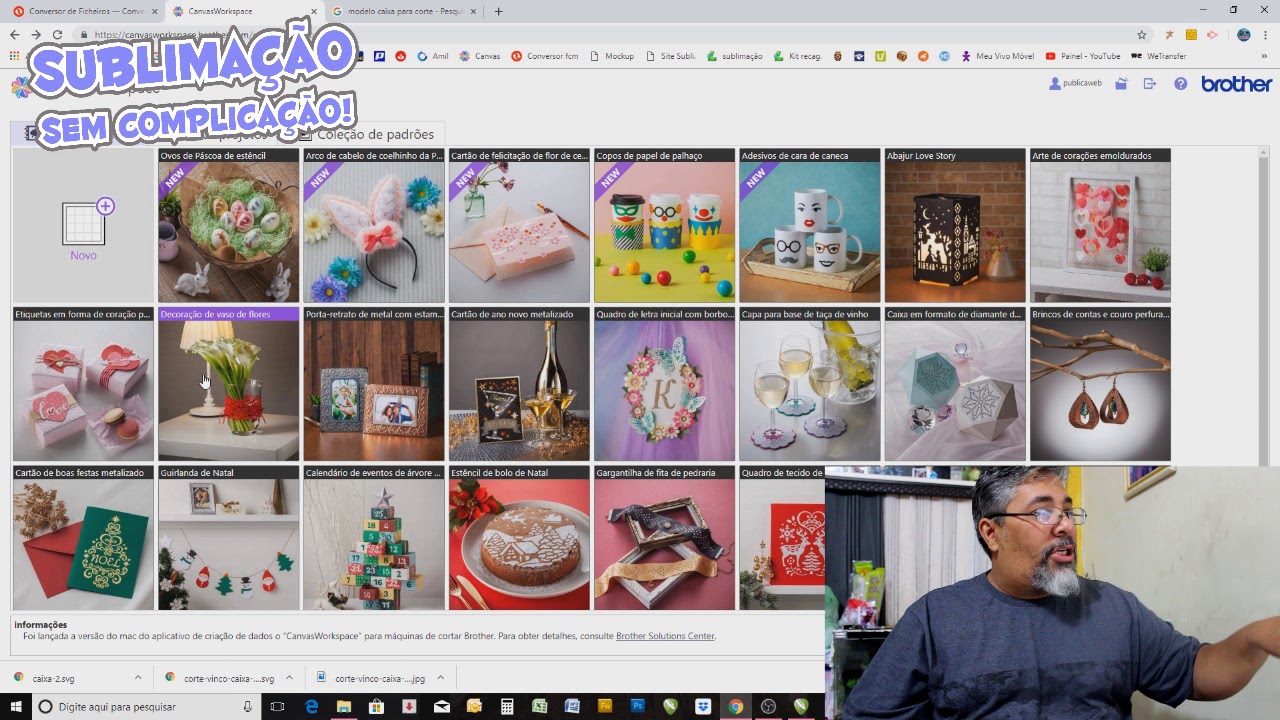
Task: Close the CanvasWorkspace browser tab
Action: click(313, 11)
